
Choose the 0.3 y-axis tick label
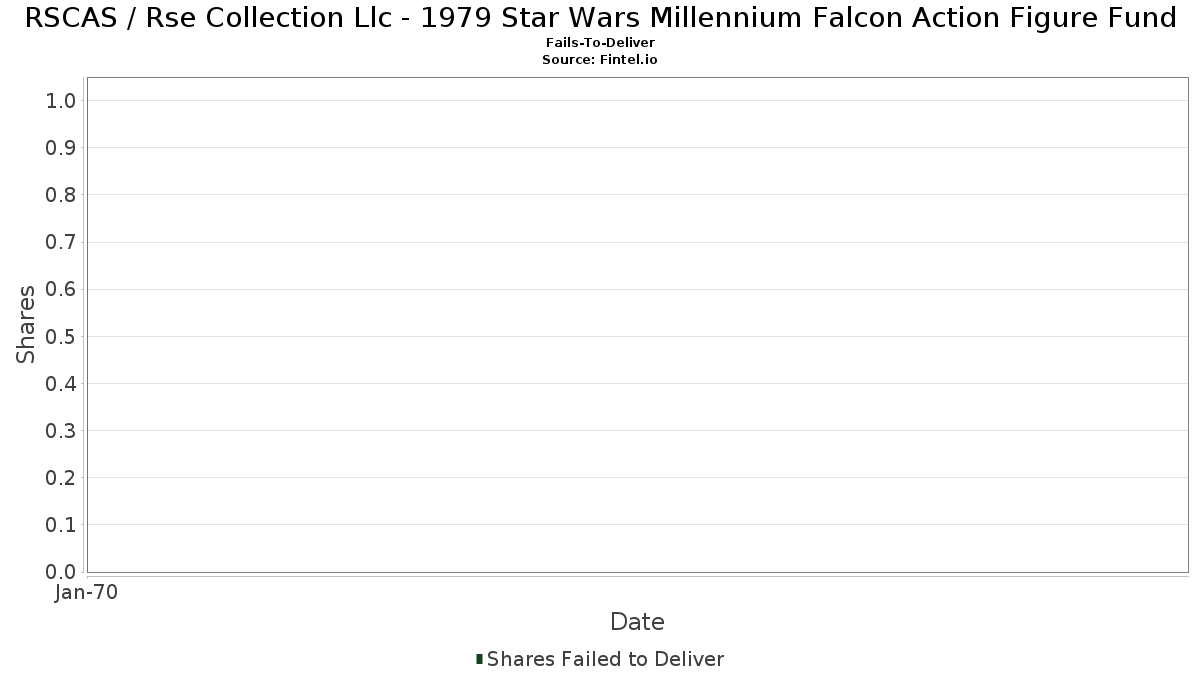pos(61,431)
